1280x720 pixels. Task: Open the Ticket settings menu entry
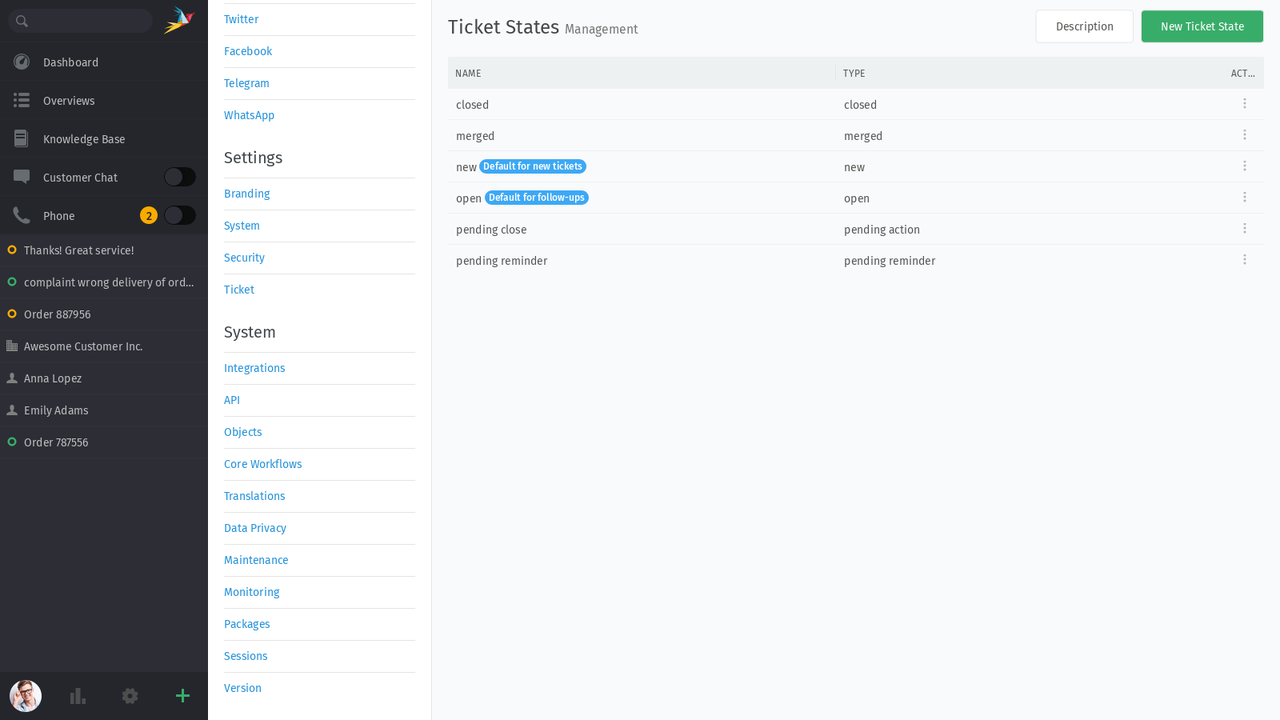(239, 289)
